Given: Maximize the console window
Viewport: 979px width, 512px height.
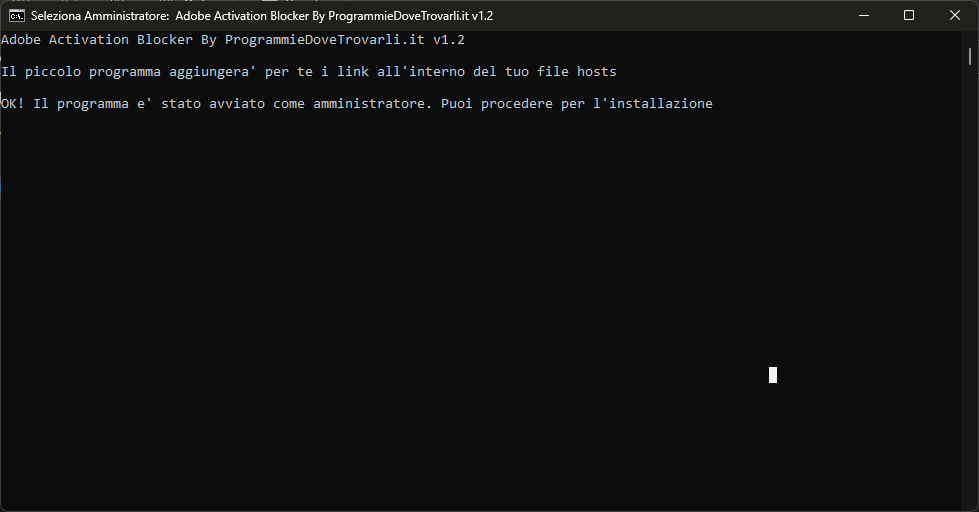Looking at the screenshot, I should pos(909,16).
